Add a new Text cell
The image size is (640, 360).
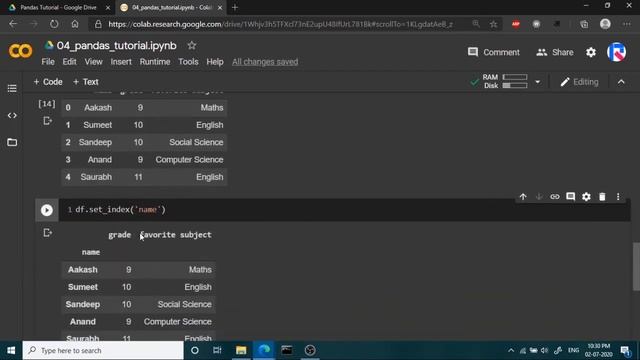click(86, 82)
